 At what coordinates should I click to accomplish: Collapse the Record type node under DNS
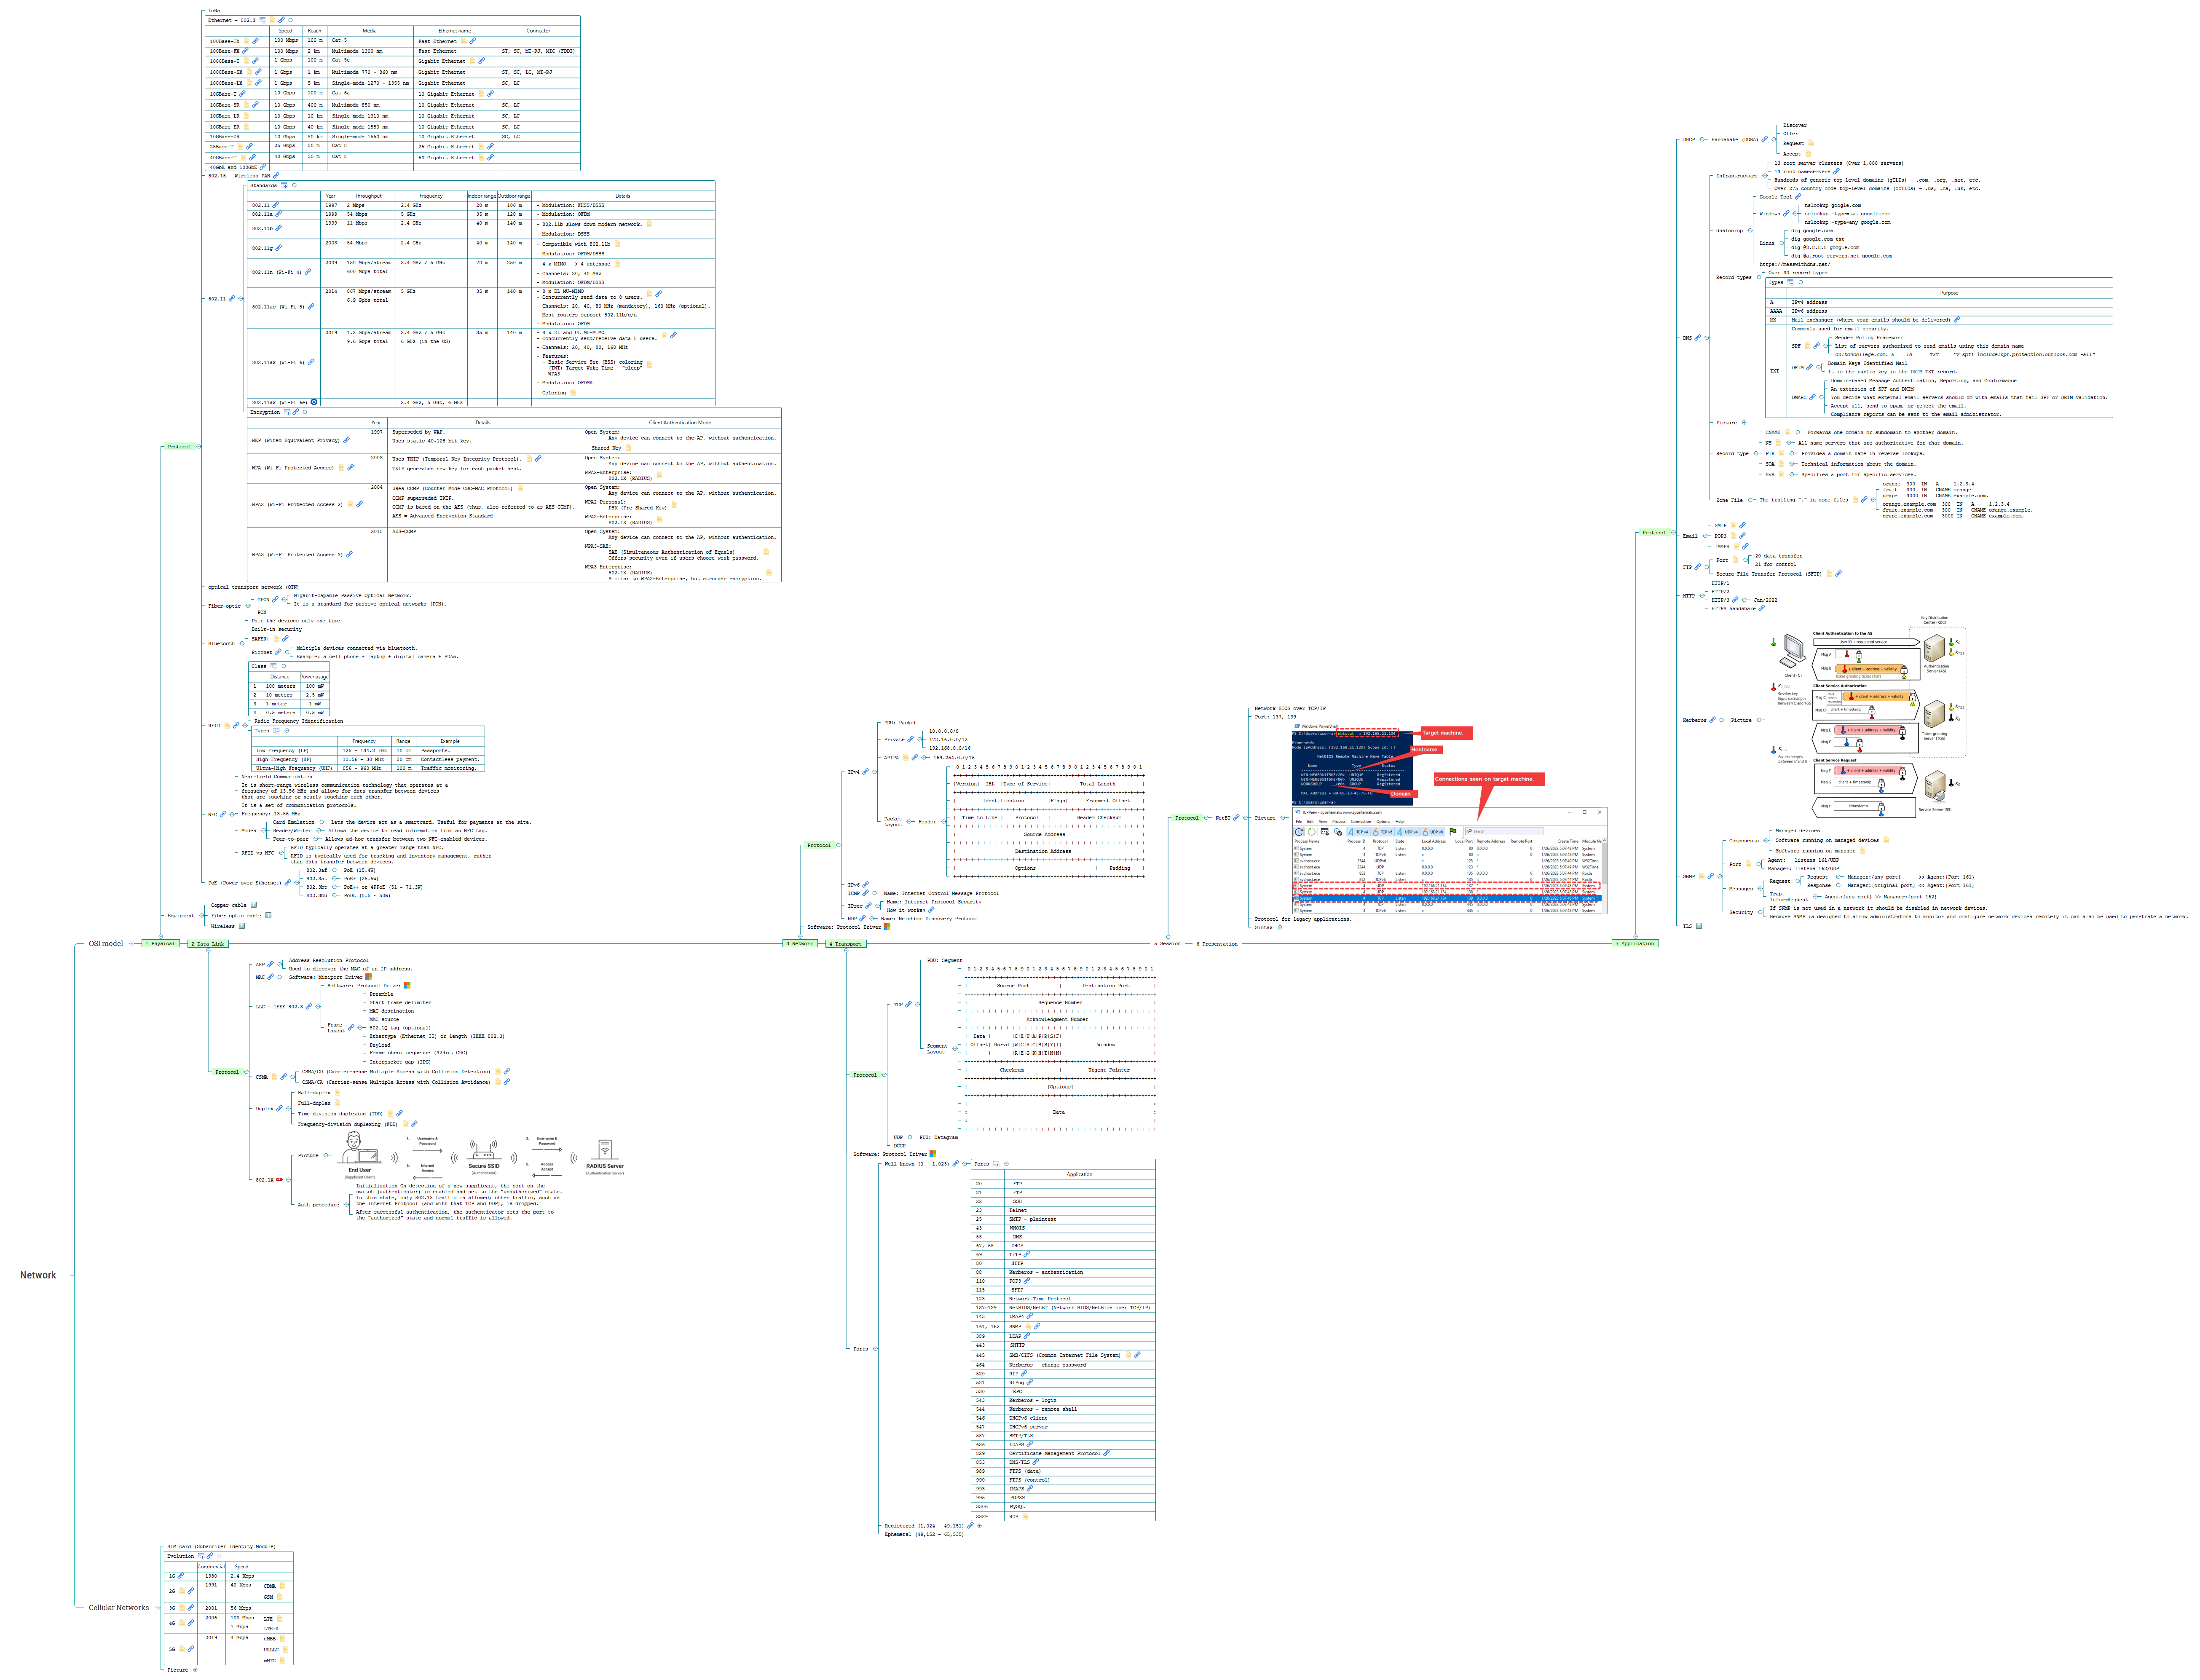[1756, 453]
